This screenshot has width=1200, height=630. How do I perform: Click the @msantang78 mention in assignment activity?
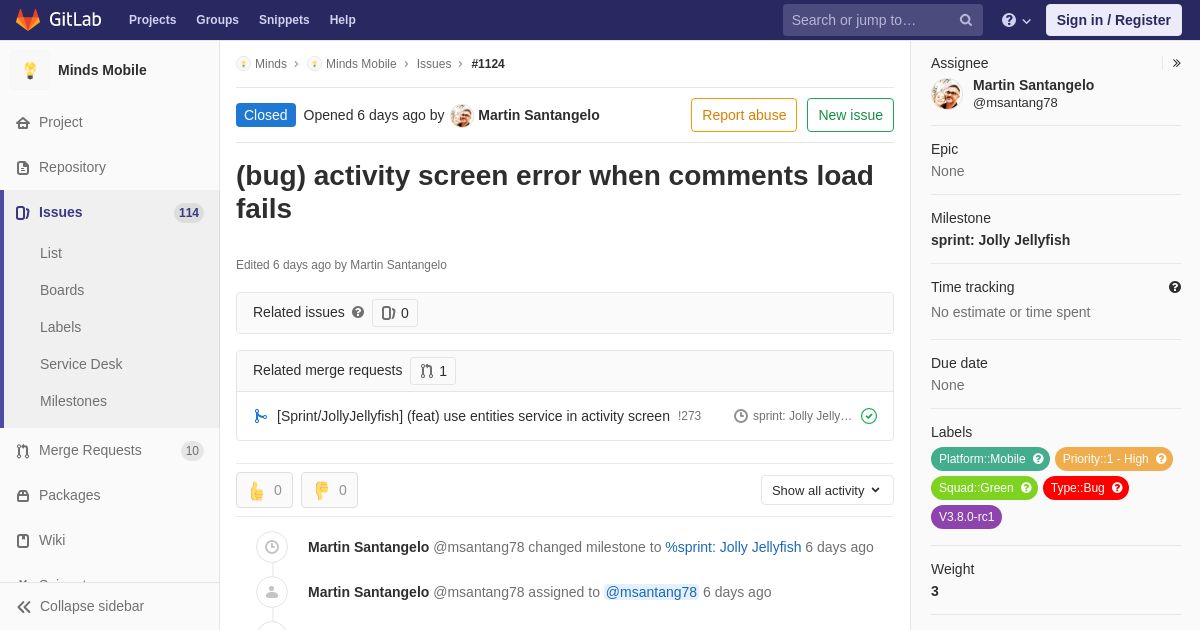(651, 592)
